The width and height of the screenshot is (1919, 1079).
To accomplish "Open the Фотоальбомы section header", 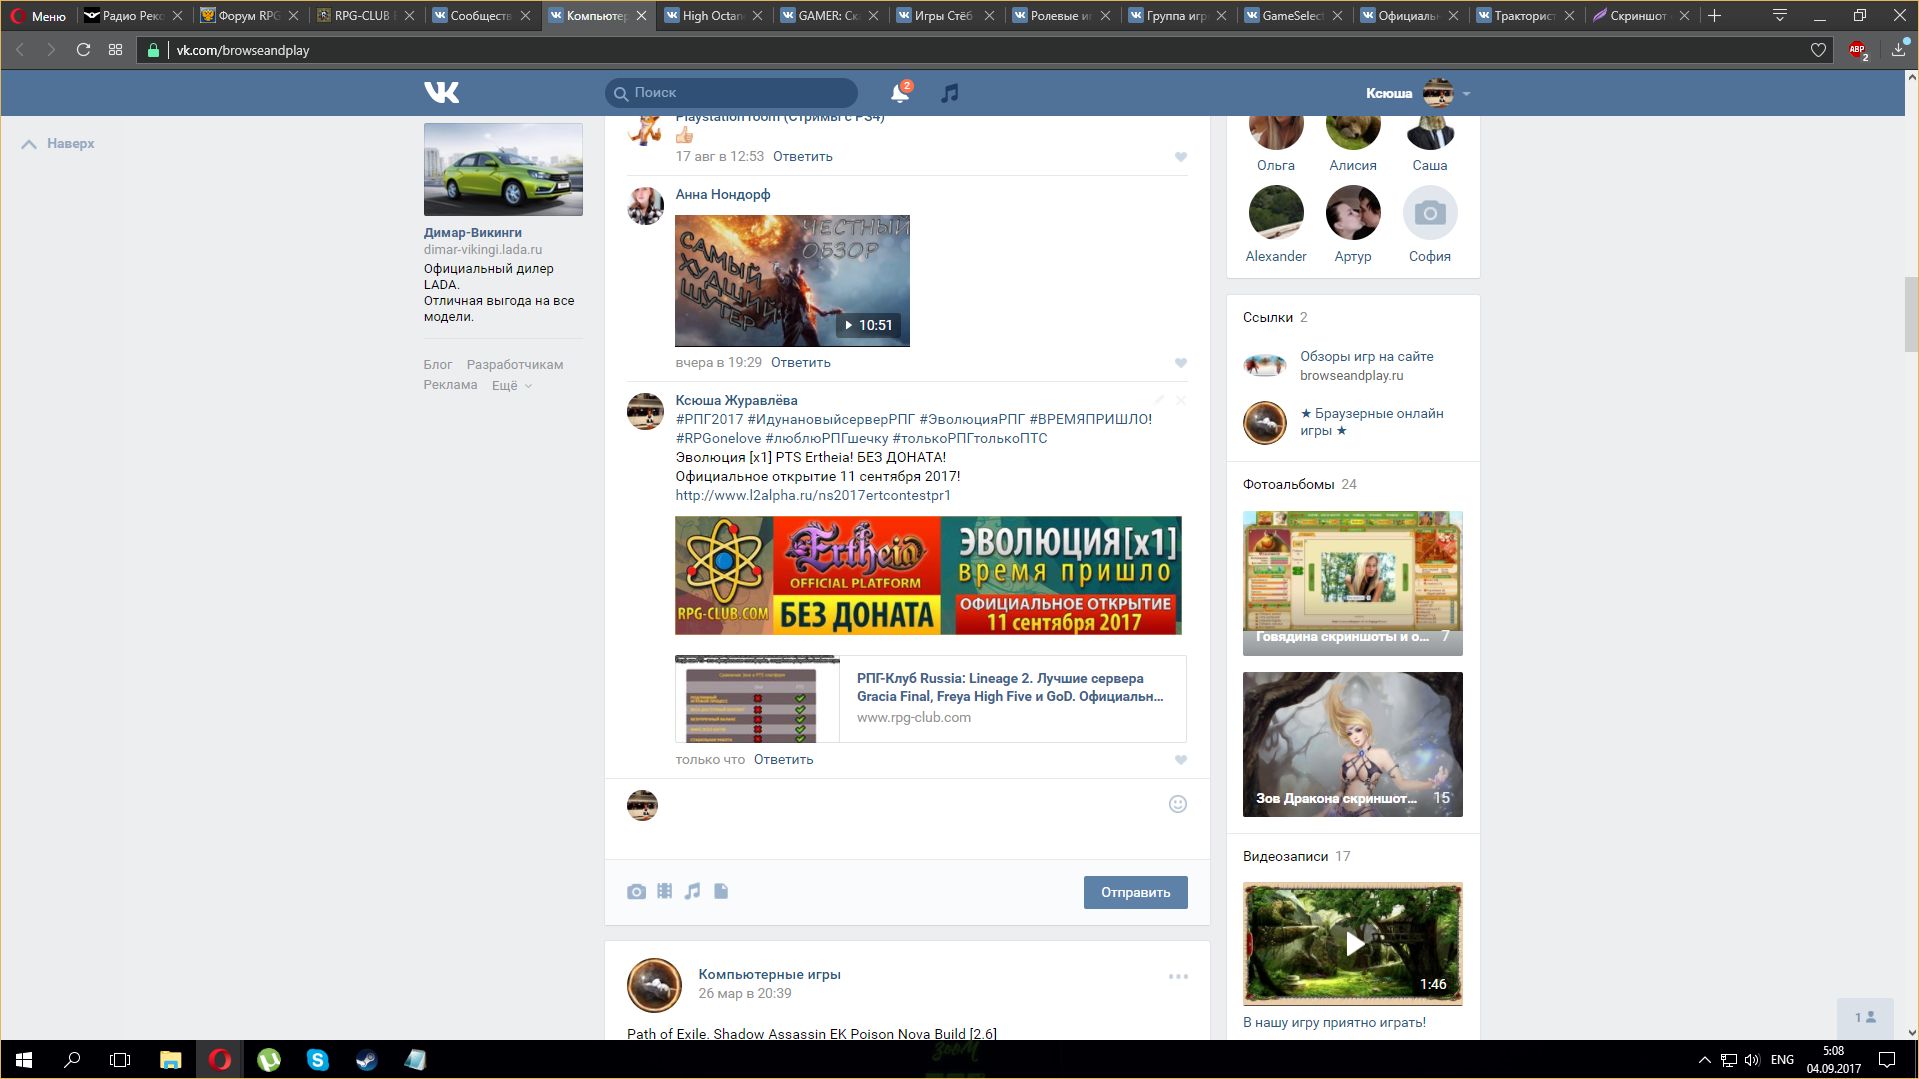I will point(1288,485).
